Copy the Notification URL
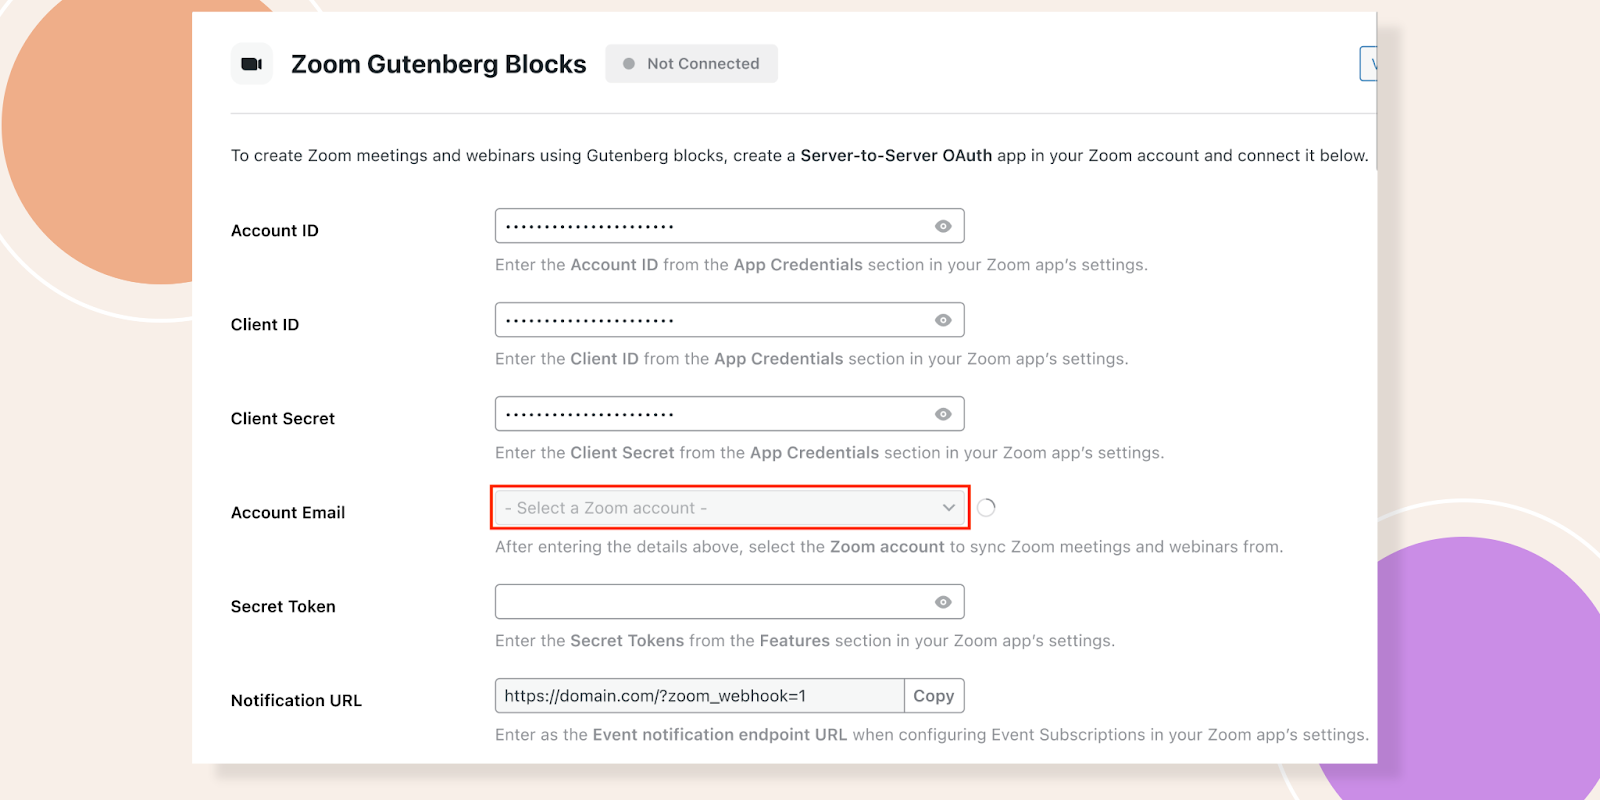The image size is (1600, 800). [934, 696]
